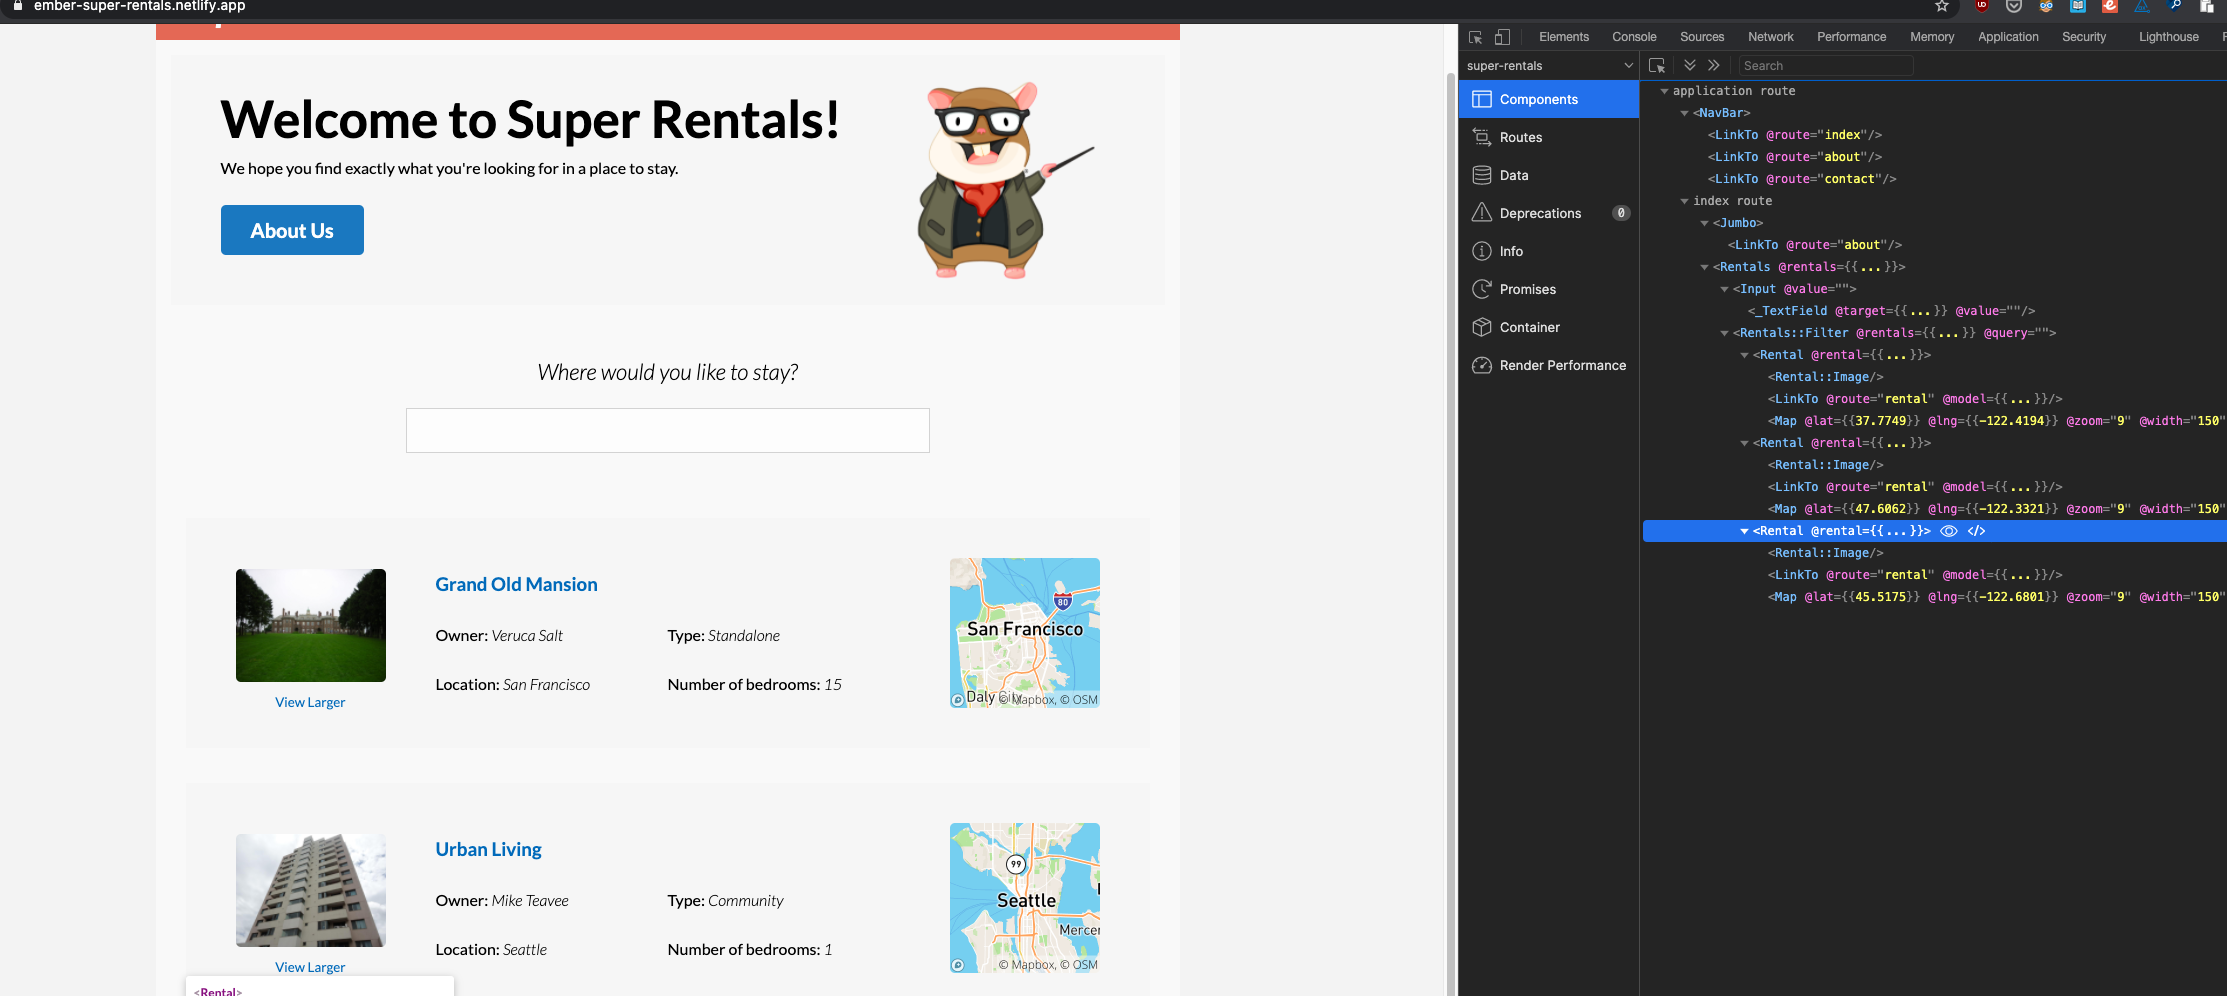This screenshot has height=996, width=2227.
Task: Click the San Francisco map image
Action: (1025, 633)
